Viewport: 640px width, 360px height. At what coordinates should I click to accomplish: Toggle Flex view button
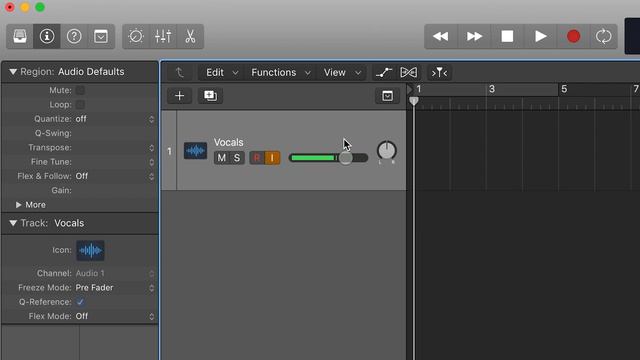point(409,73)
